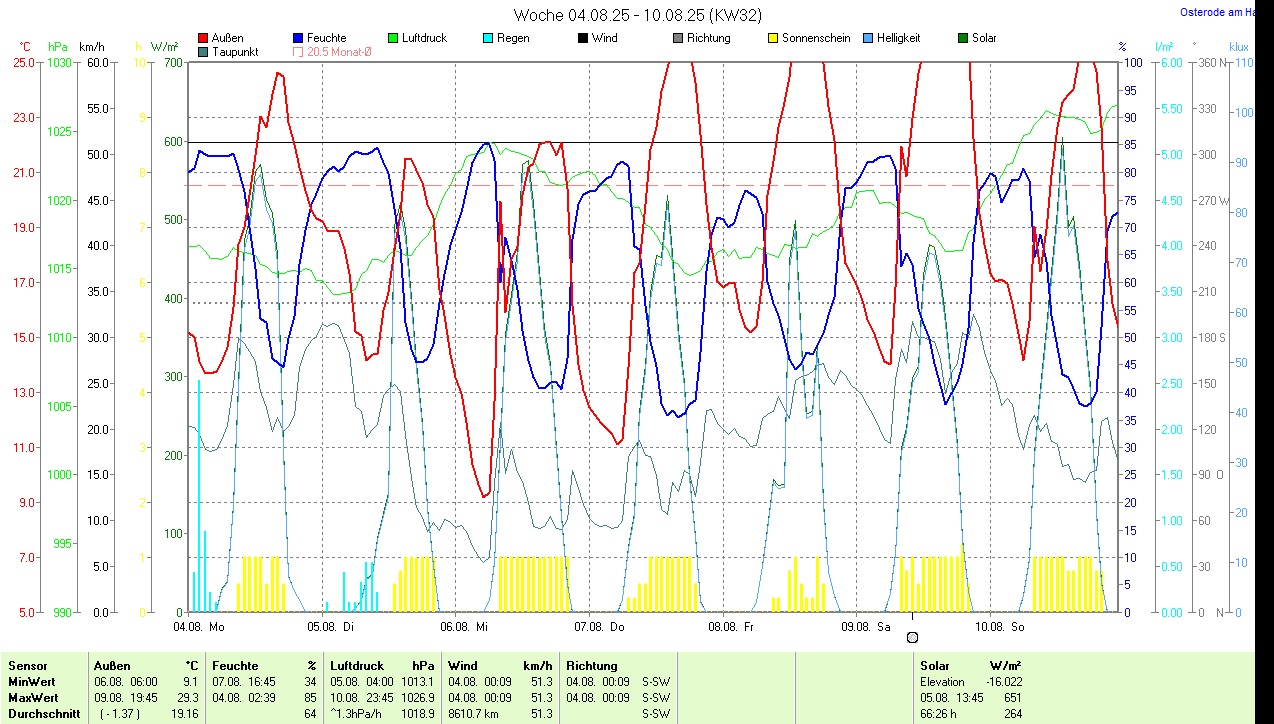Click the cyan Regen legend swatch
The width and height of the screenshot is (1274, 724).
click(488, 39)
